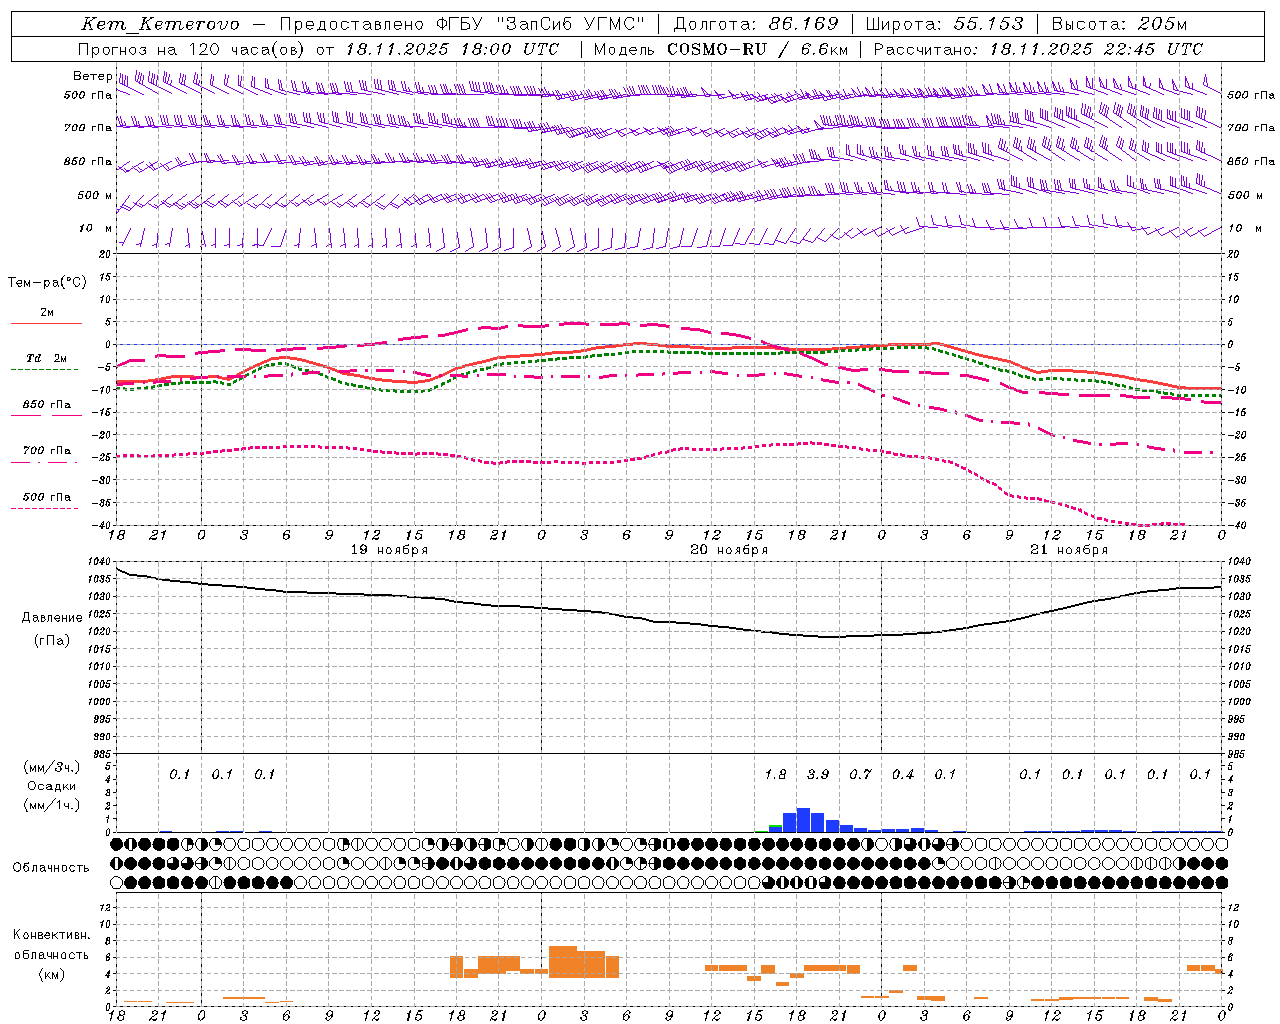Click the 3.9 precipitation value
The image size is (1280, 1024).
coord(818,774)
